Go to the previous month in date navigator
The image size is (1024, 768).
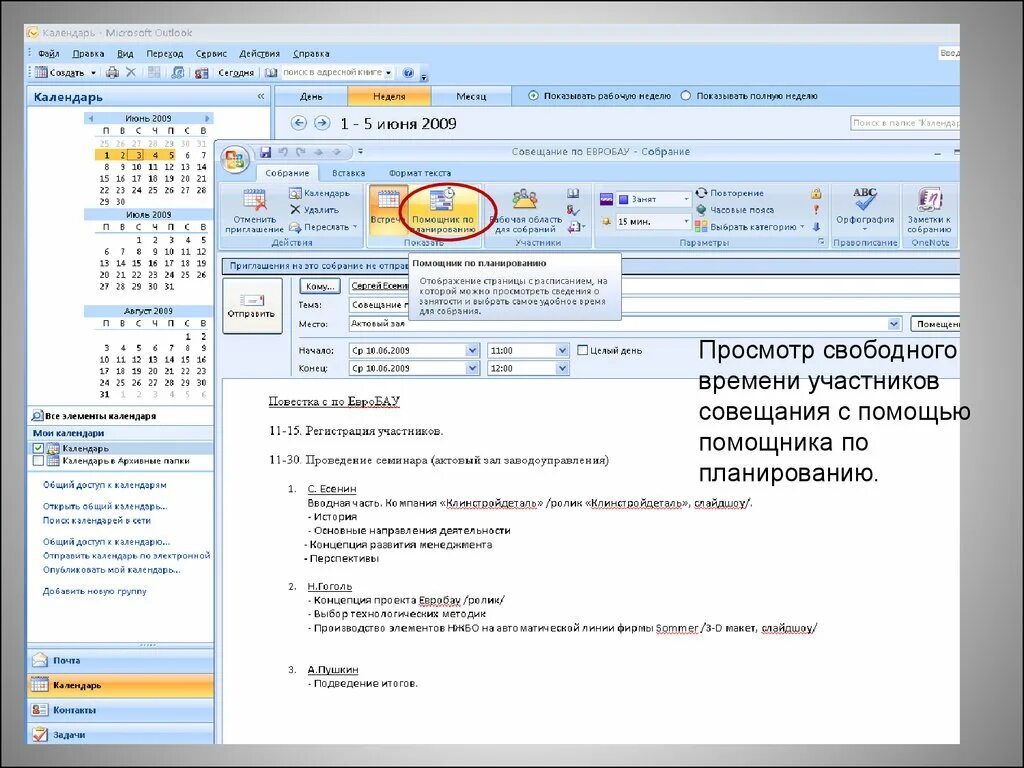91,118
